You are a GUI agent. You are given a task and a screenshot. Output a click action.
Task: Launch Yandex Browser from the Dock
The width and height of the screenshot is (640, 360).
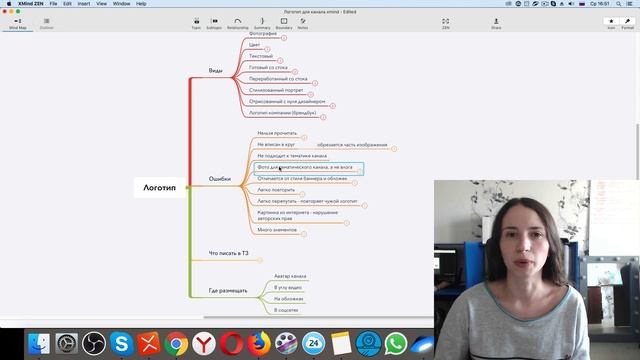204,344
